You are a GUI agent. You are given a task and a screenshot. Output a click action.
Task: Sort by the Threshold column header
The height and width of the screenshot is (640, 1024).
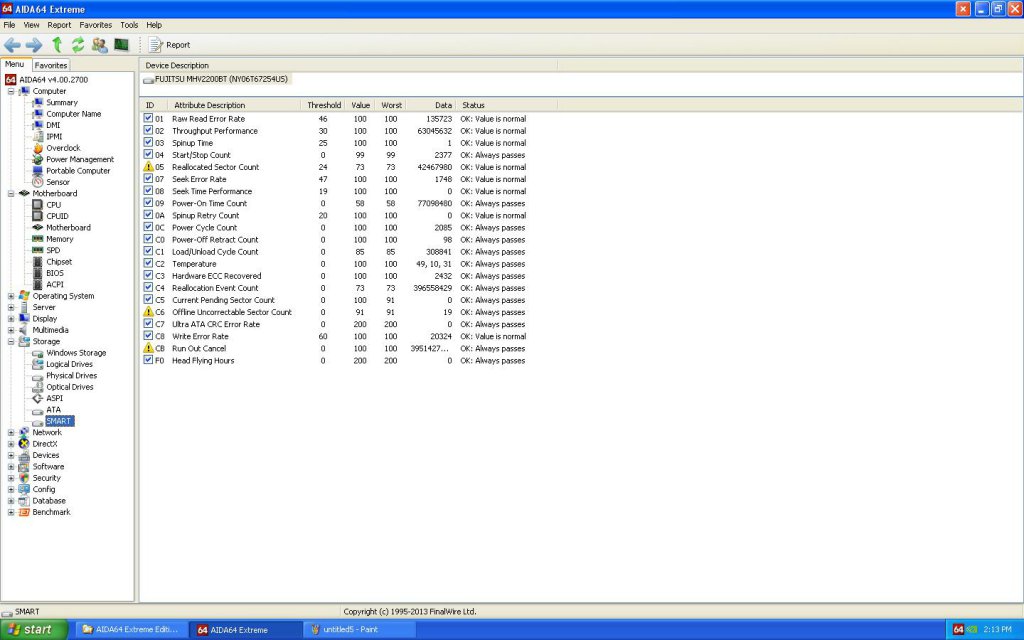click(324, 105)
